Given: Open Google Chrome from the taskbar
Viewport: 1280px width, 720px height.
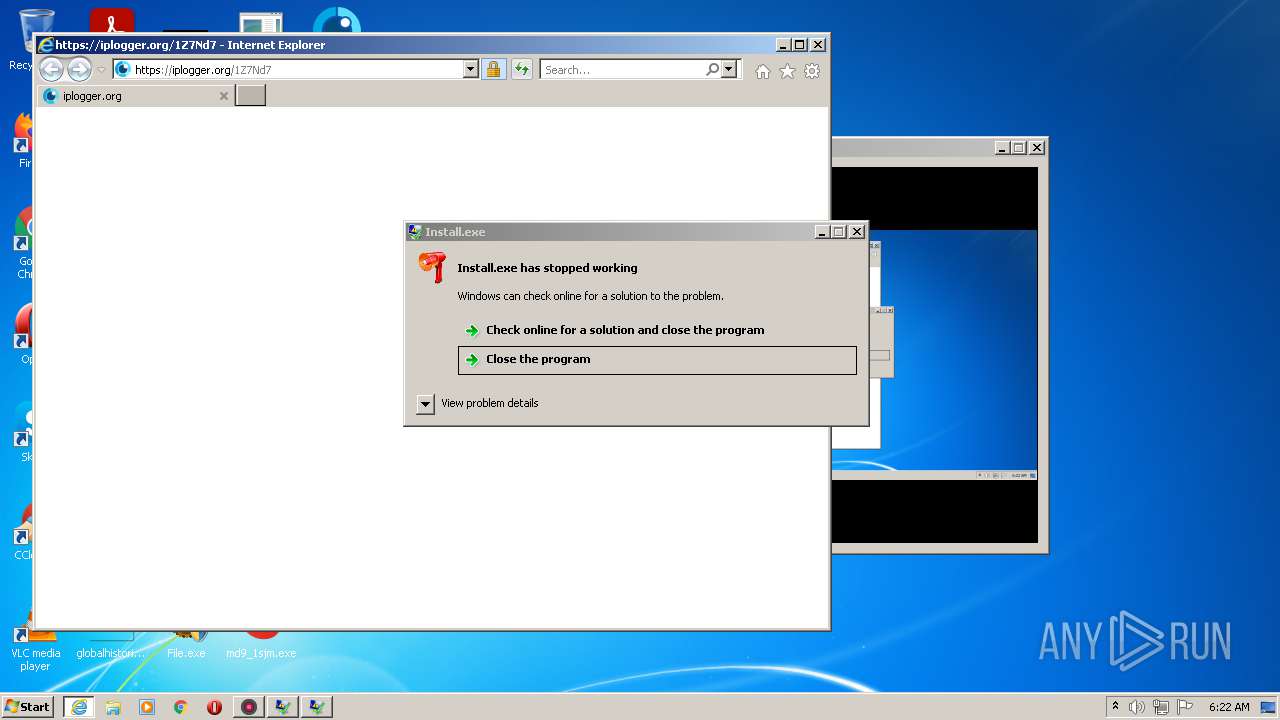Looking at the screenshot, I should pos(181,706).
